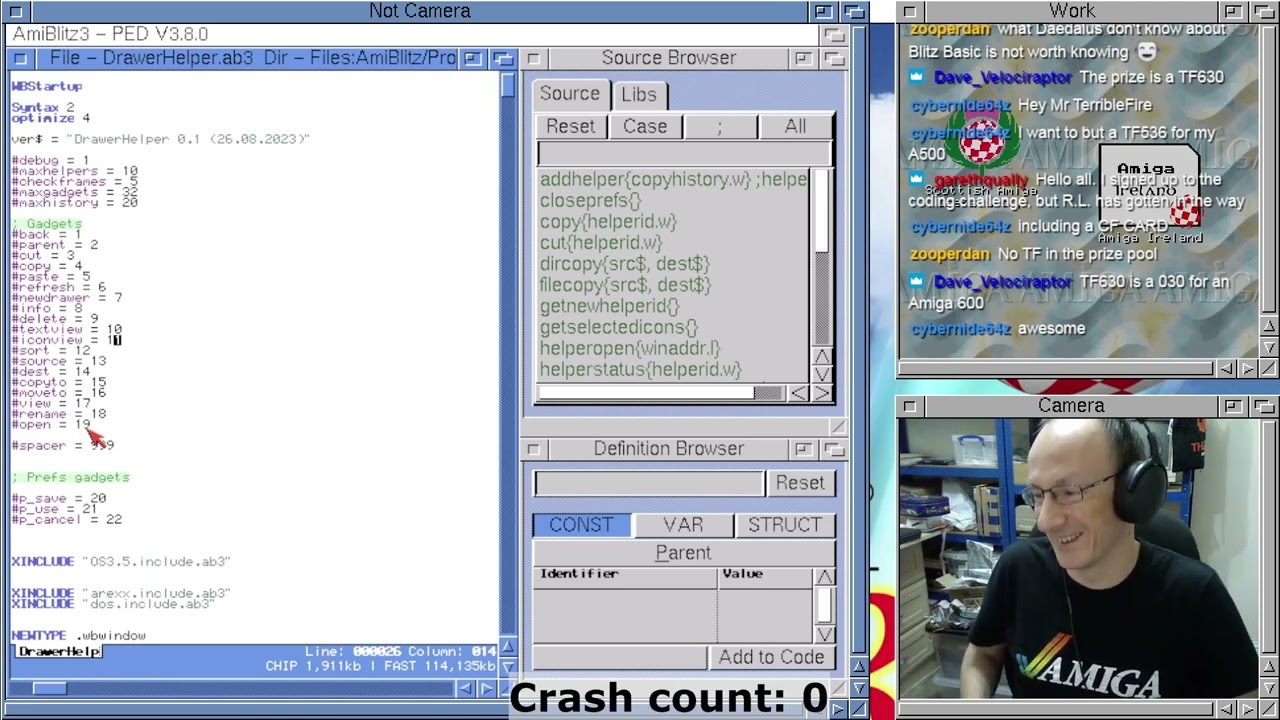
Task: Click the editor horizontal scroll-left arrow
Action: pyautogui.click(x=465, y=688)
